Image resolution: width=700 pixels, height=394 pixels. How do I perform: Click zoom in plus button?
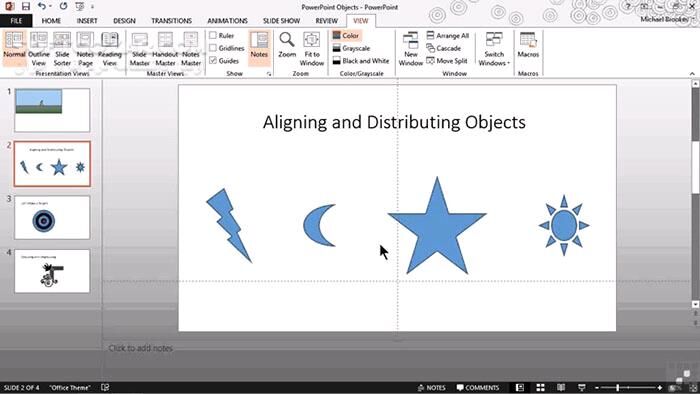coord(659,388)
